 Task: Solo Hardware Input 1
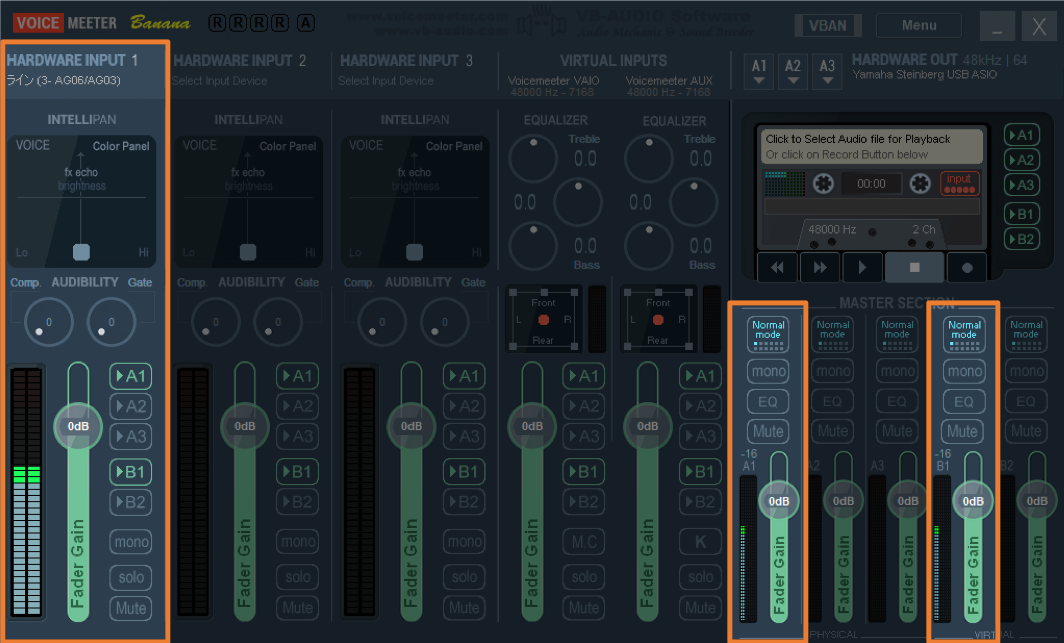coord(131,577)
